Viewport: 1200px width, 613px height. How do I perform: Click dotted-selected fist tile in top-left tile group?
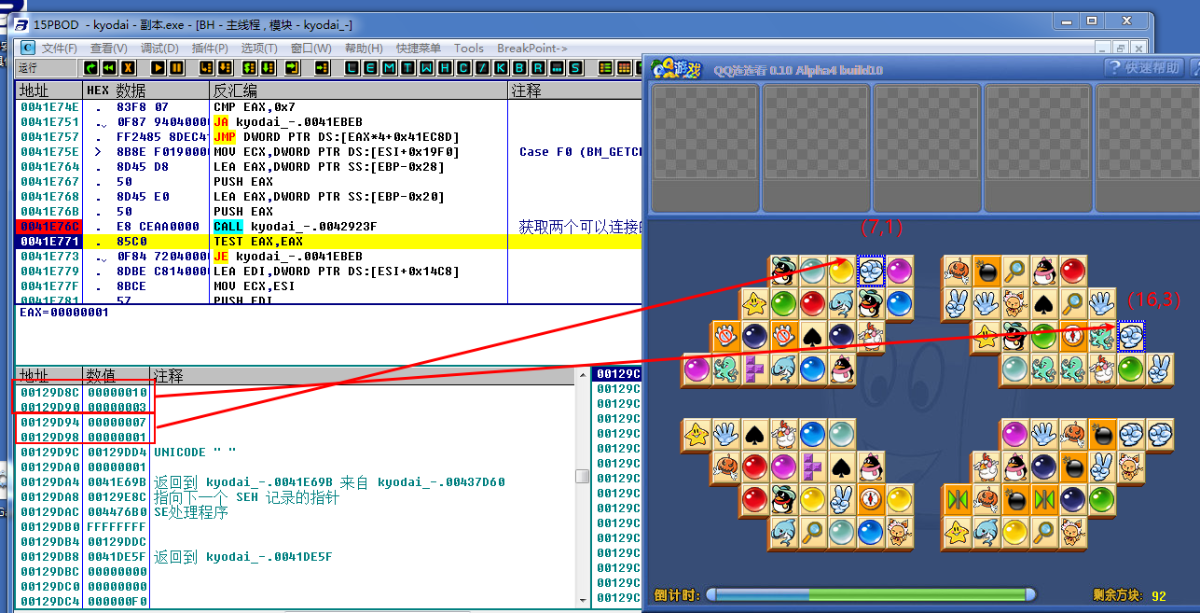click(870, 270)
